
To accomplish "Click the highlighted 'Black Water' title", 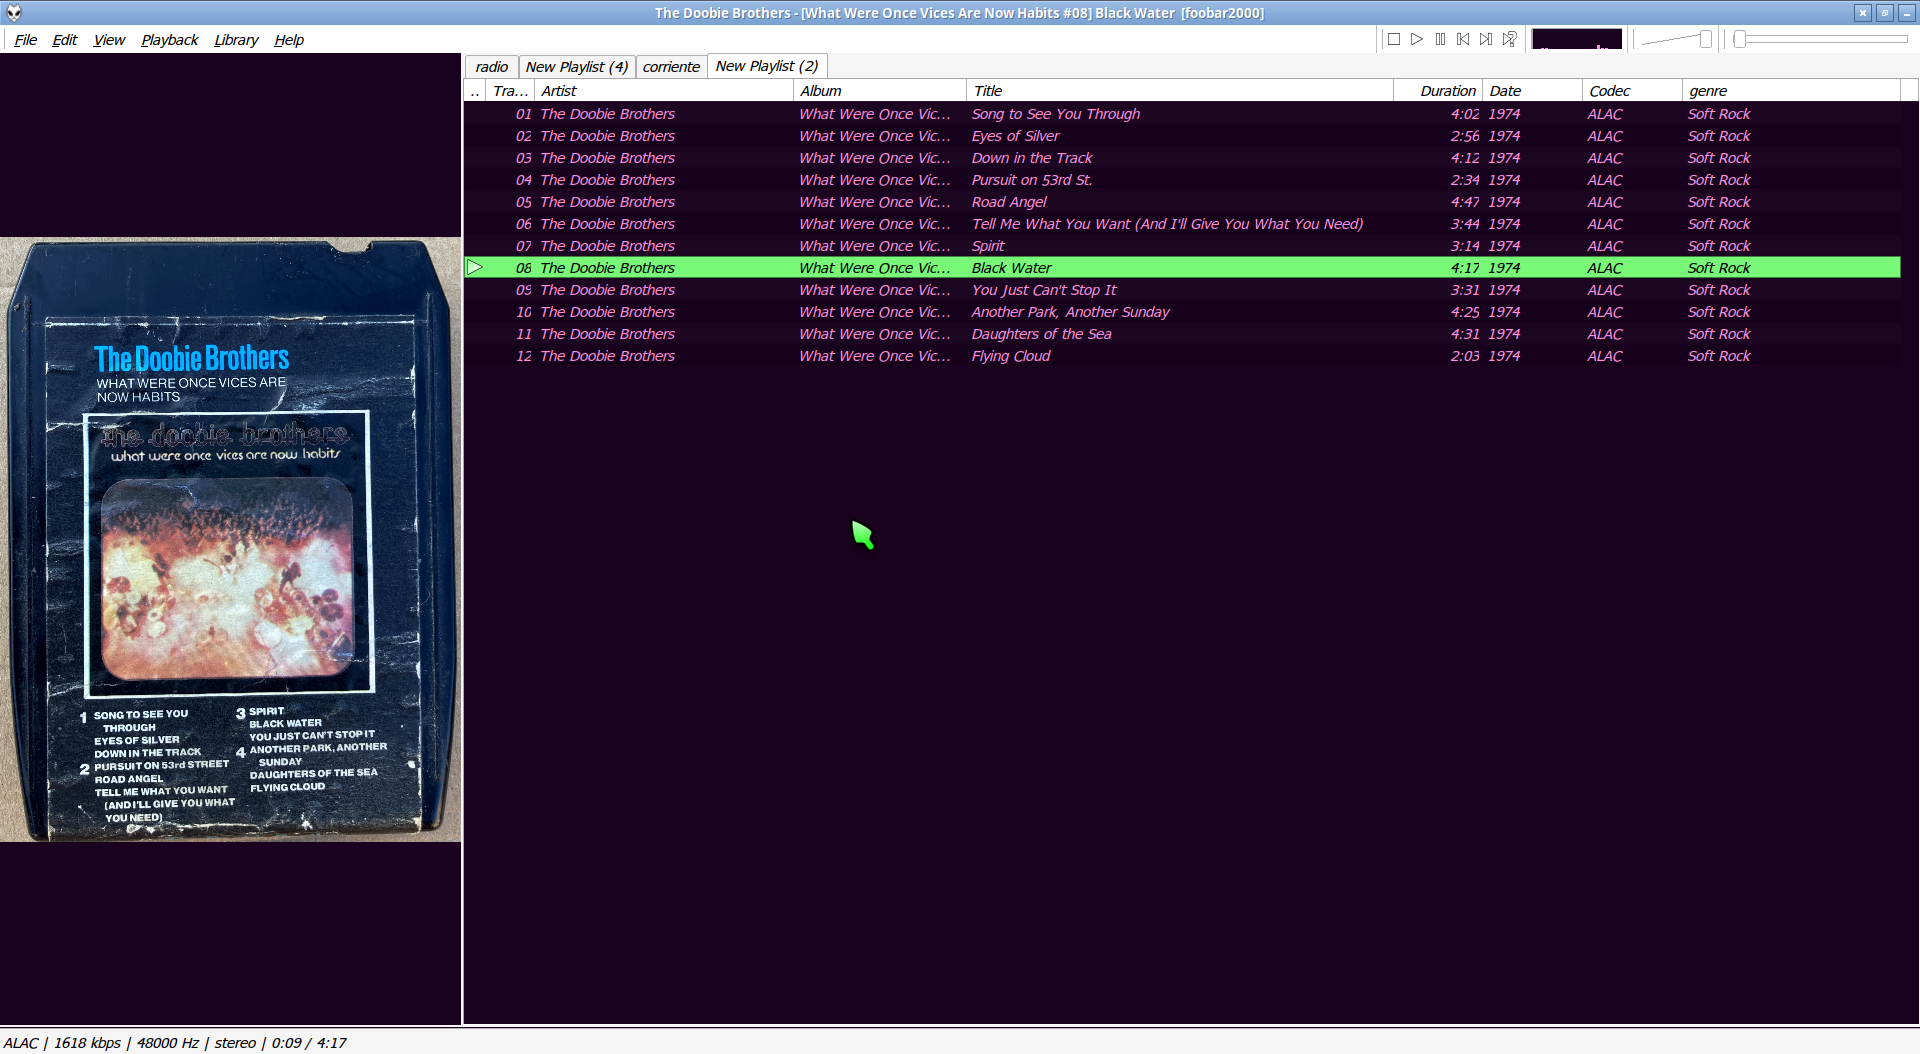I will (x=1011, y=268).
